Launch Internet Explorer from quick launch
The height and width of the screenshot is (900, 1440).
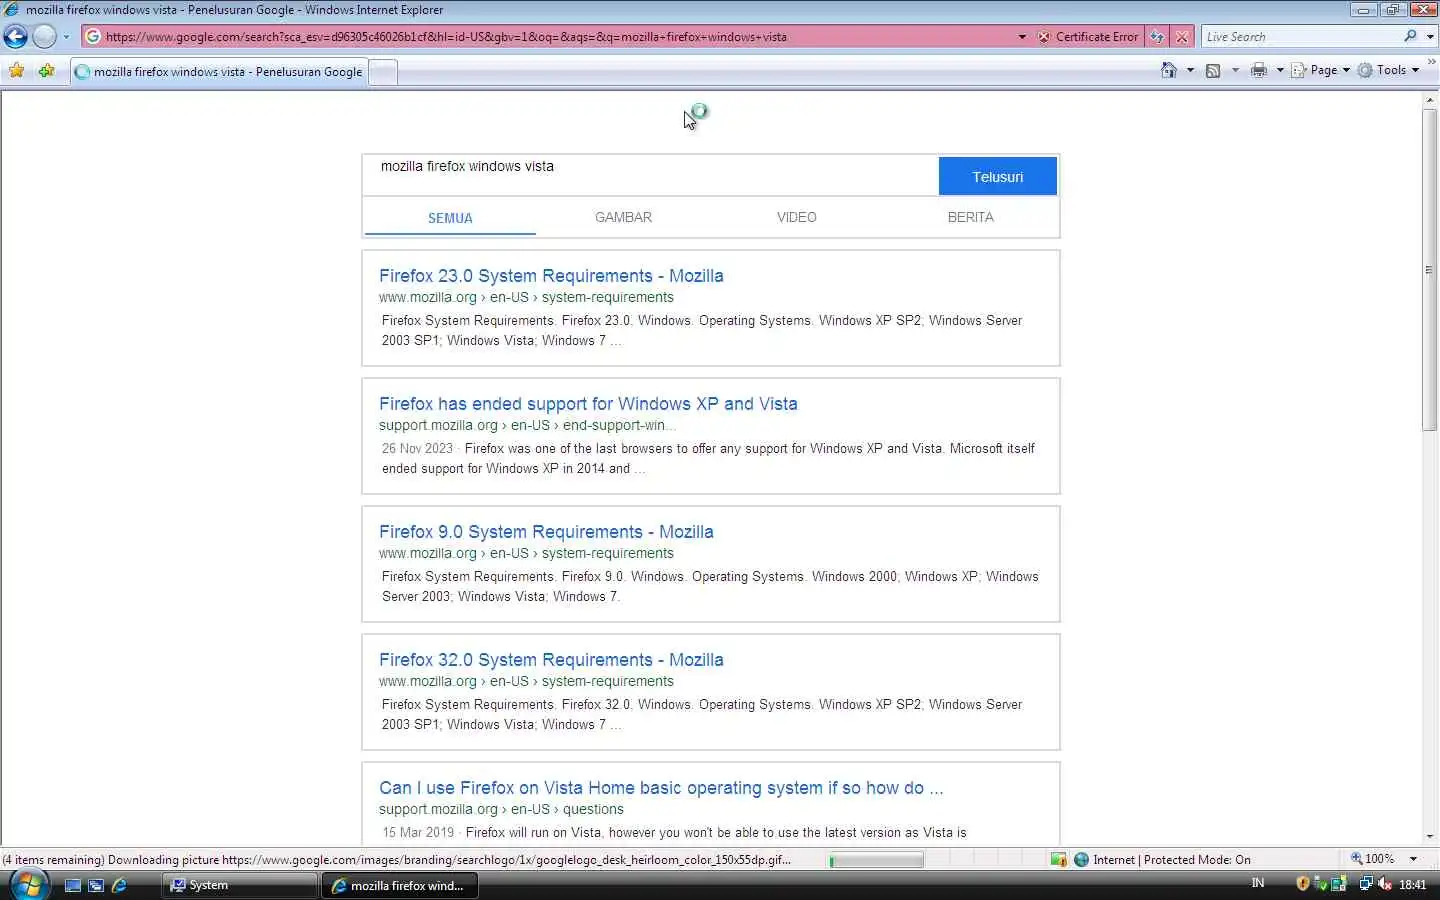119,885
